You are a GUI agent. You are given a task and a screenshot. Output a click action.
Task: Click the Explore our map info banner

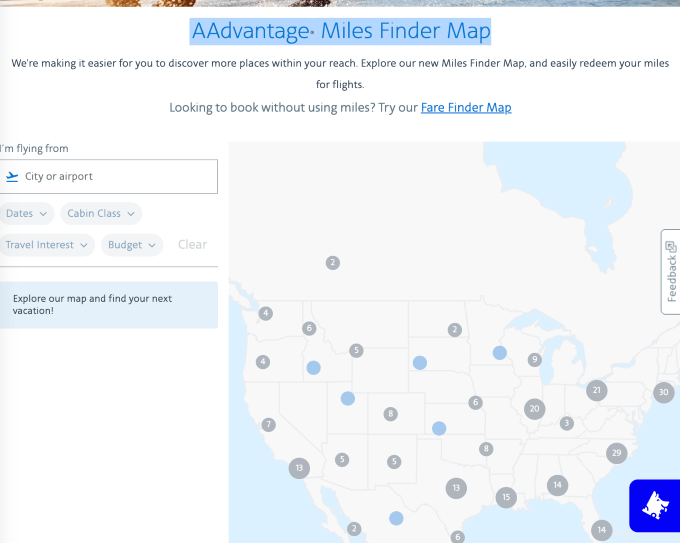coord(108,304)
